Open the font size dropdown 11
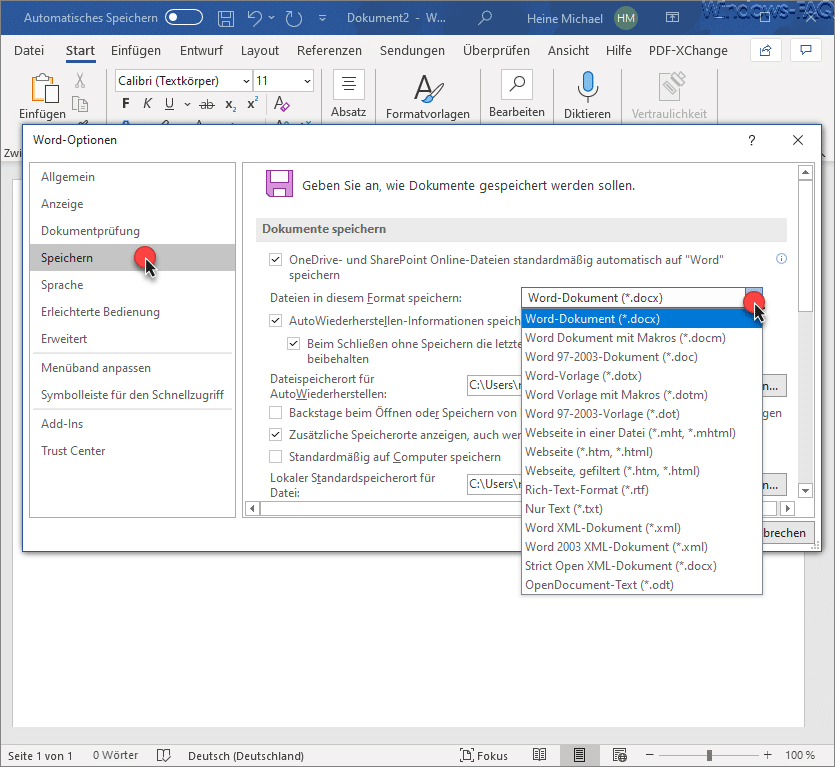 pos(307,81)
